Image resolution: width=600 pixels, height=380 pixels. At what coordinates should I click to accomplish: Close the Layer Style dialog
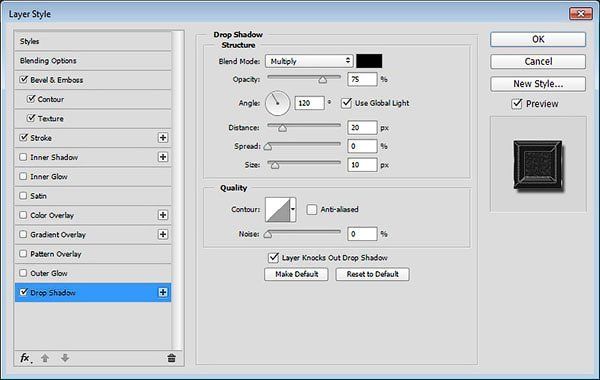point(580,14)
